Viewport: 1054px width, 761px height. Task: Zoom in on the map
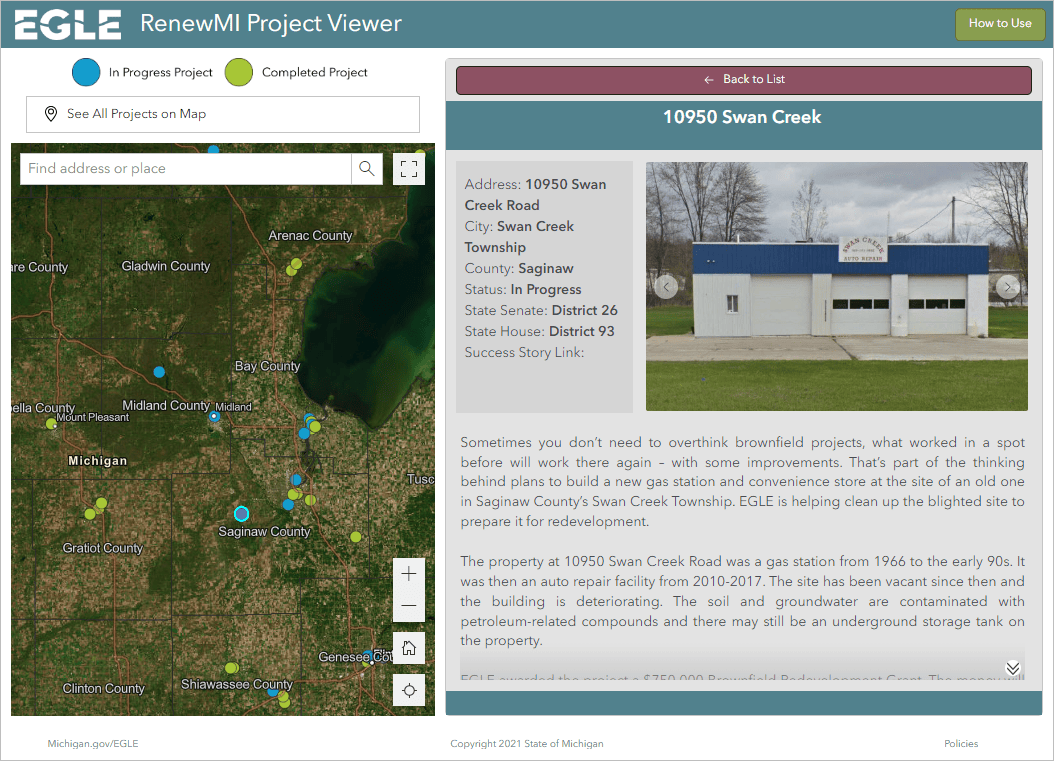408,573
